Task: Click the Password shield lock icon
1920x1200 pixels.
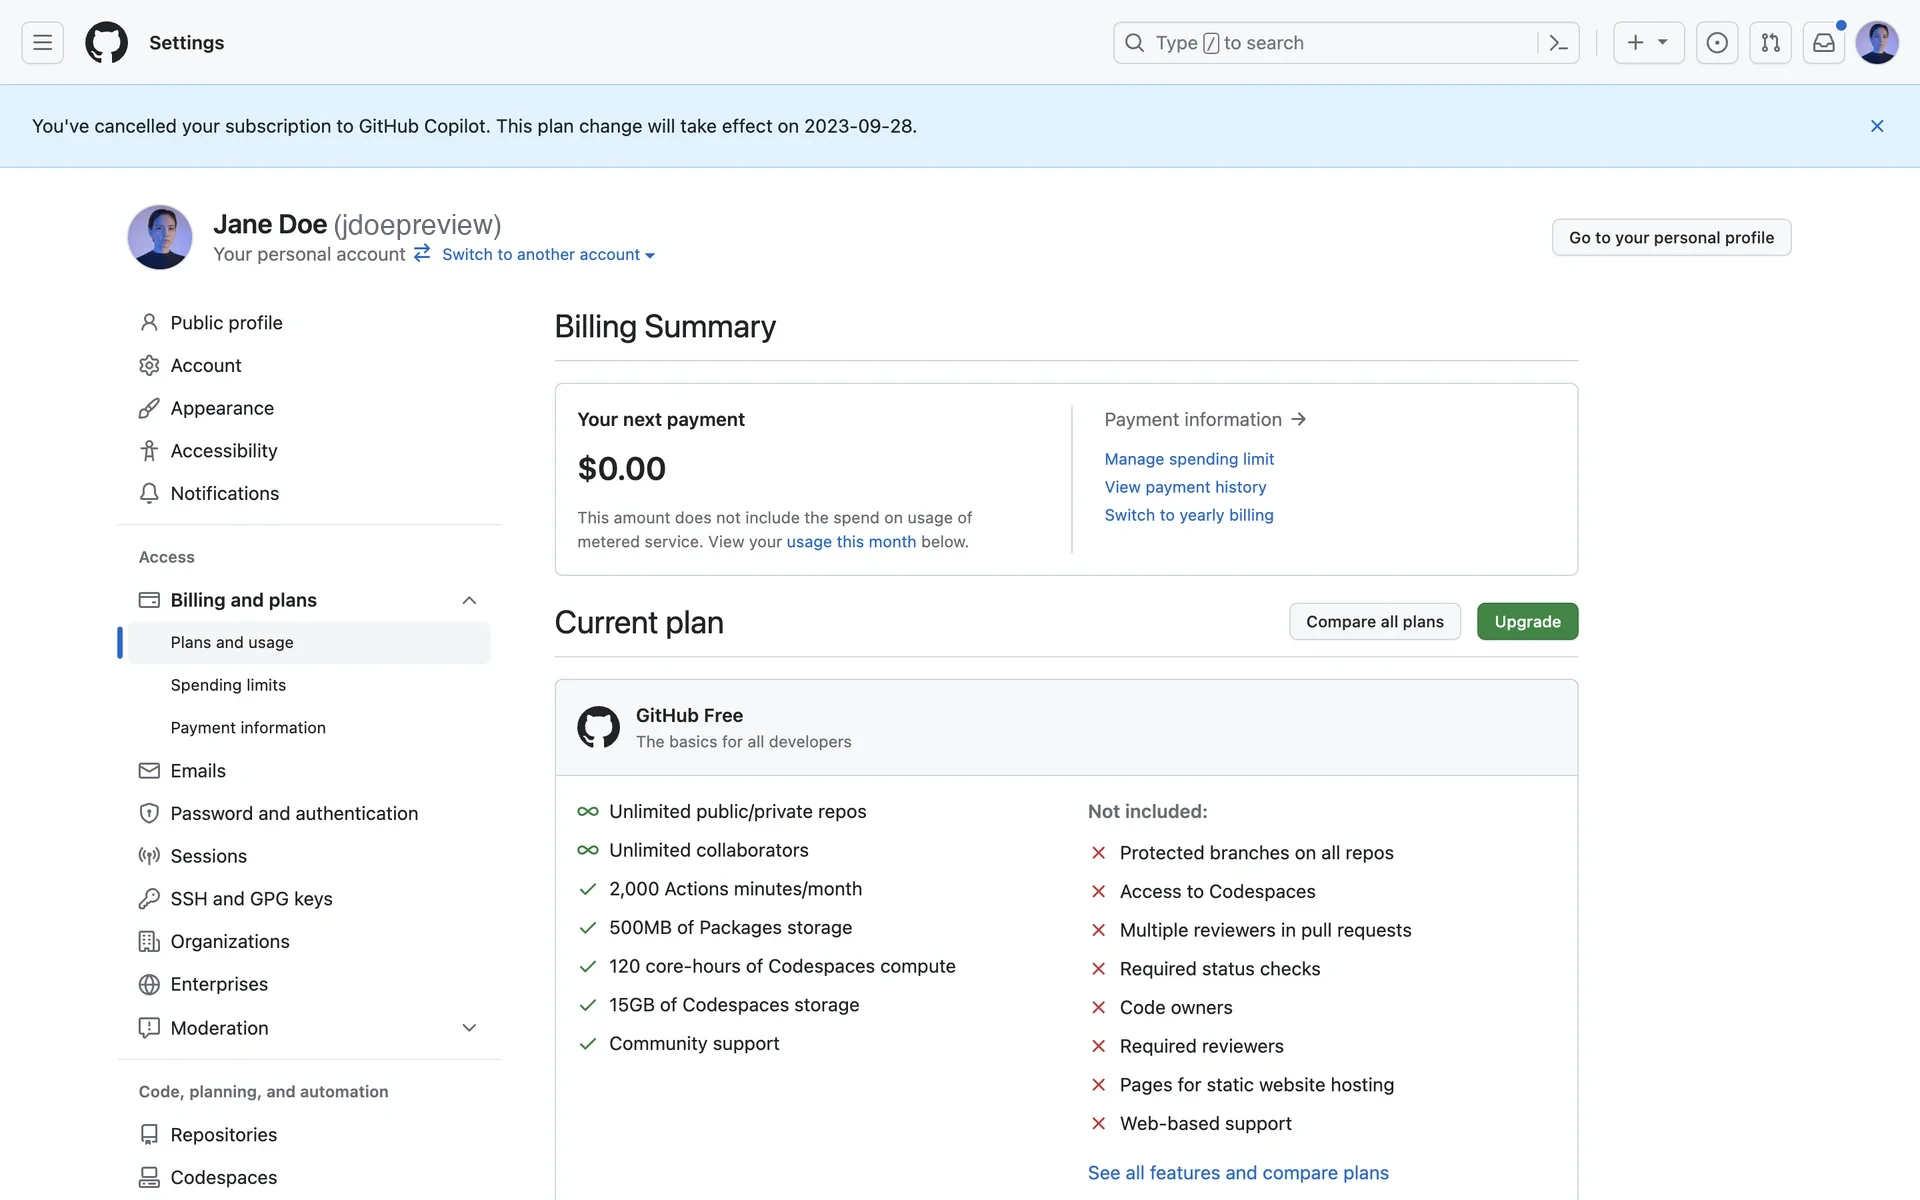Action: click(149, 814)
